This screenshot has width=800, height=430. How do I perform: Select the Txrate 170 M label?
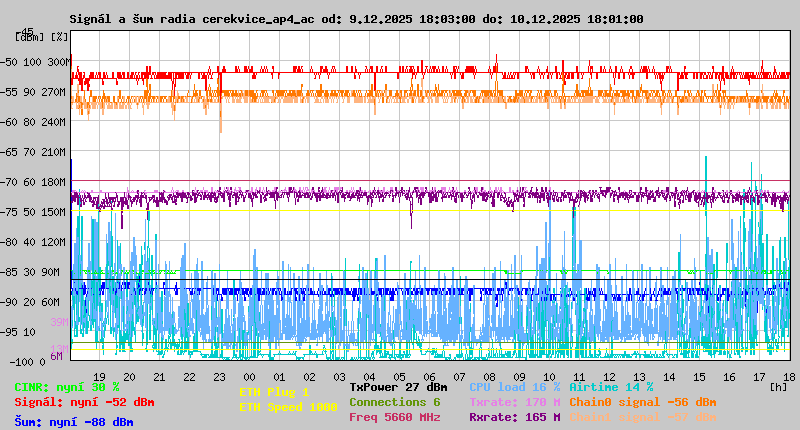pos(514,402)
